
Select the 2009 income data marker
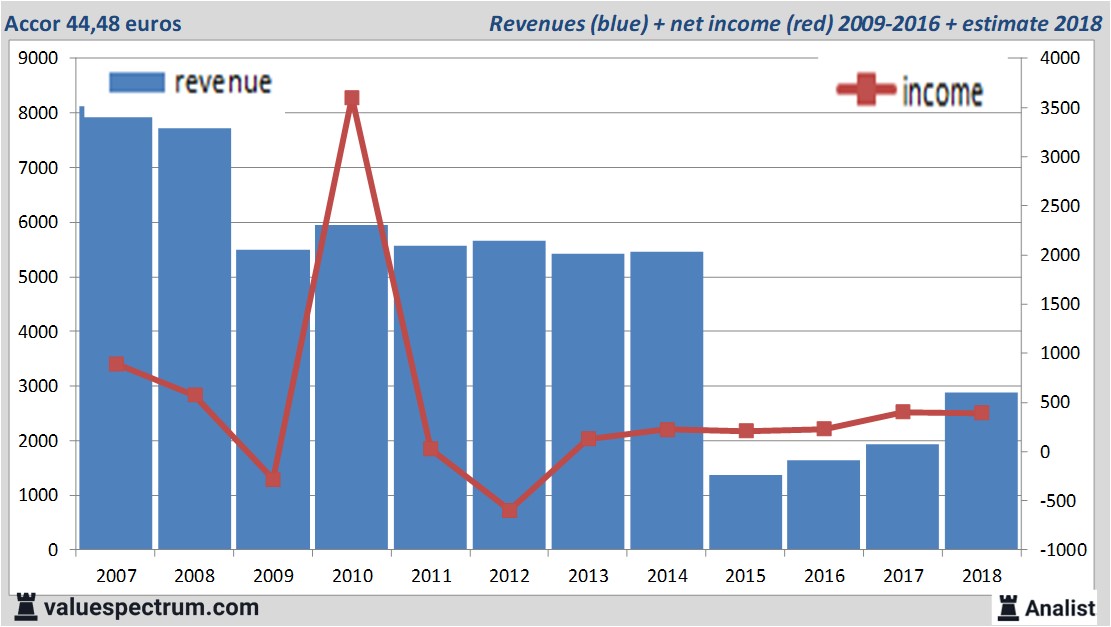click(x=273, y=479)
